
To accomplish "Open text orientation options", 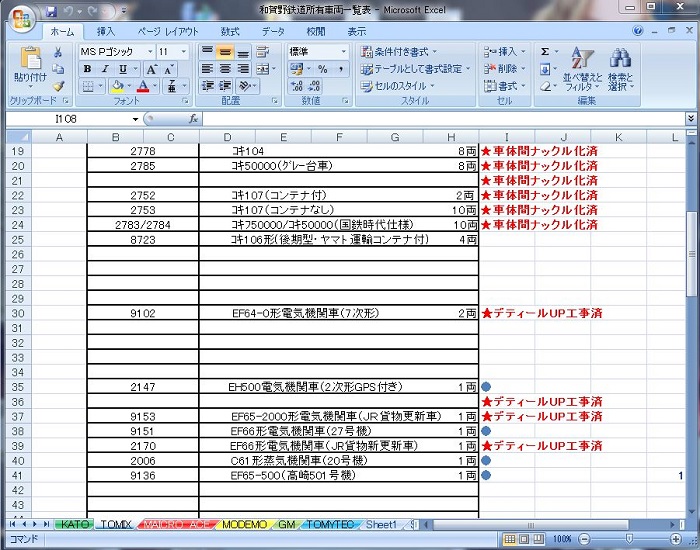I will coord(245,86).
